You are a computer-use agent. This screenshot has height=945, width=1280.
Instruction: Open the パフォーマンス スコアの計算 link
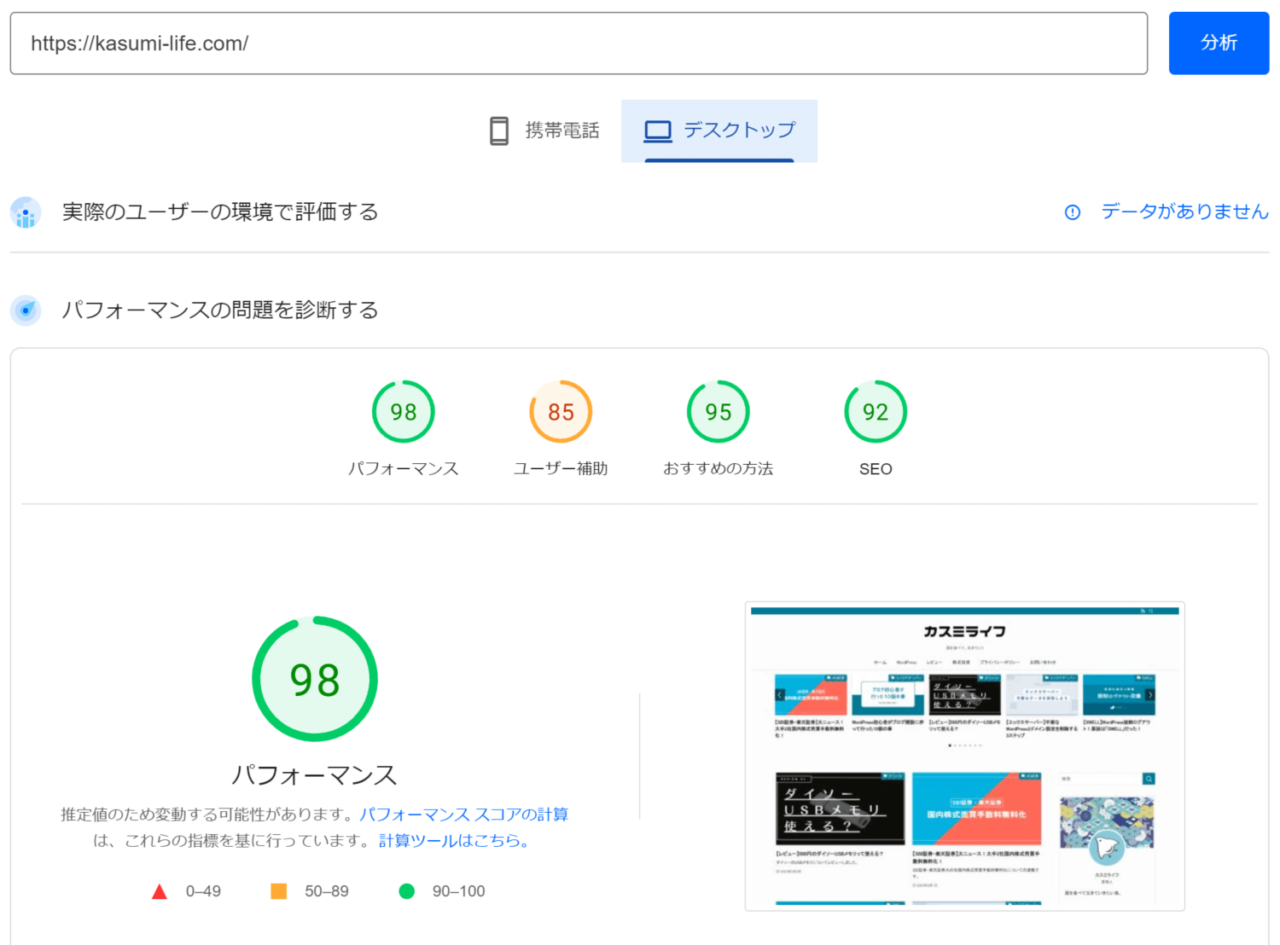(x=464, y=814)
